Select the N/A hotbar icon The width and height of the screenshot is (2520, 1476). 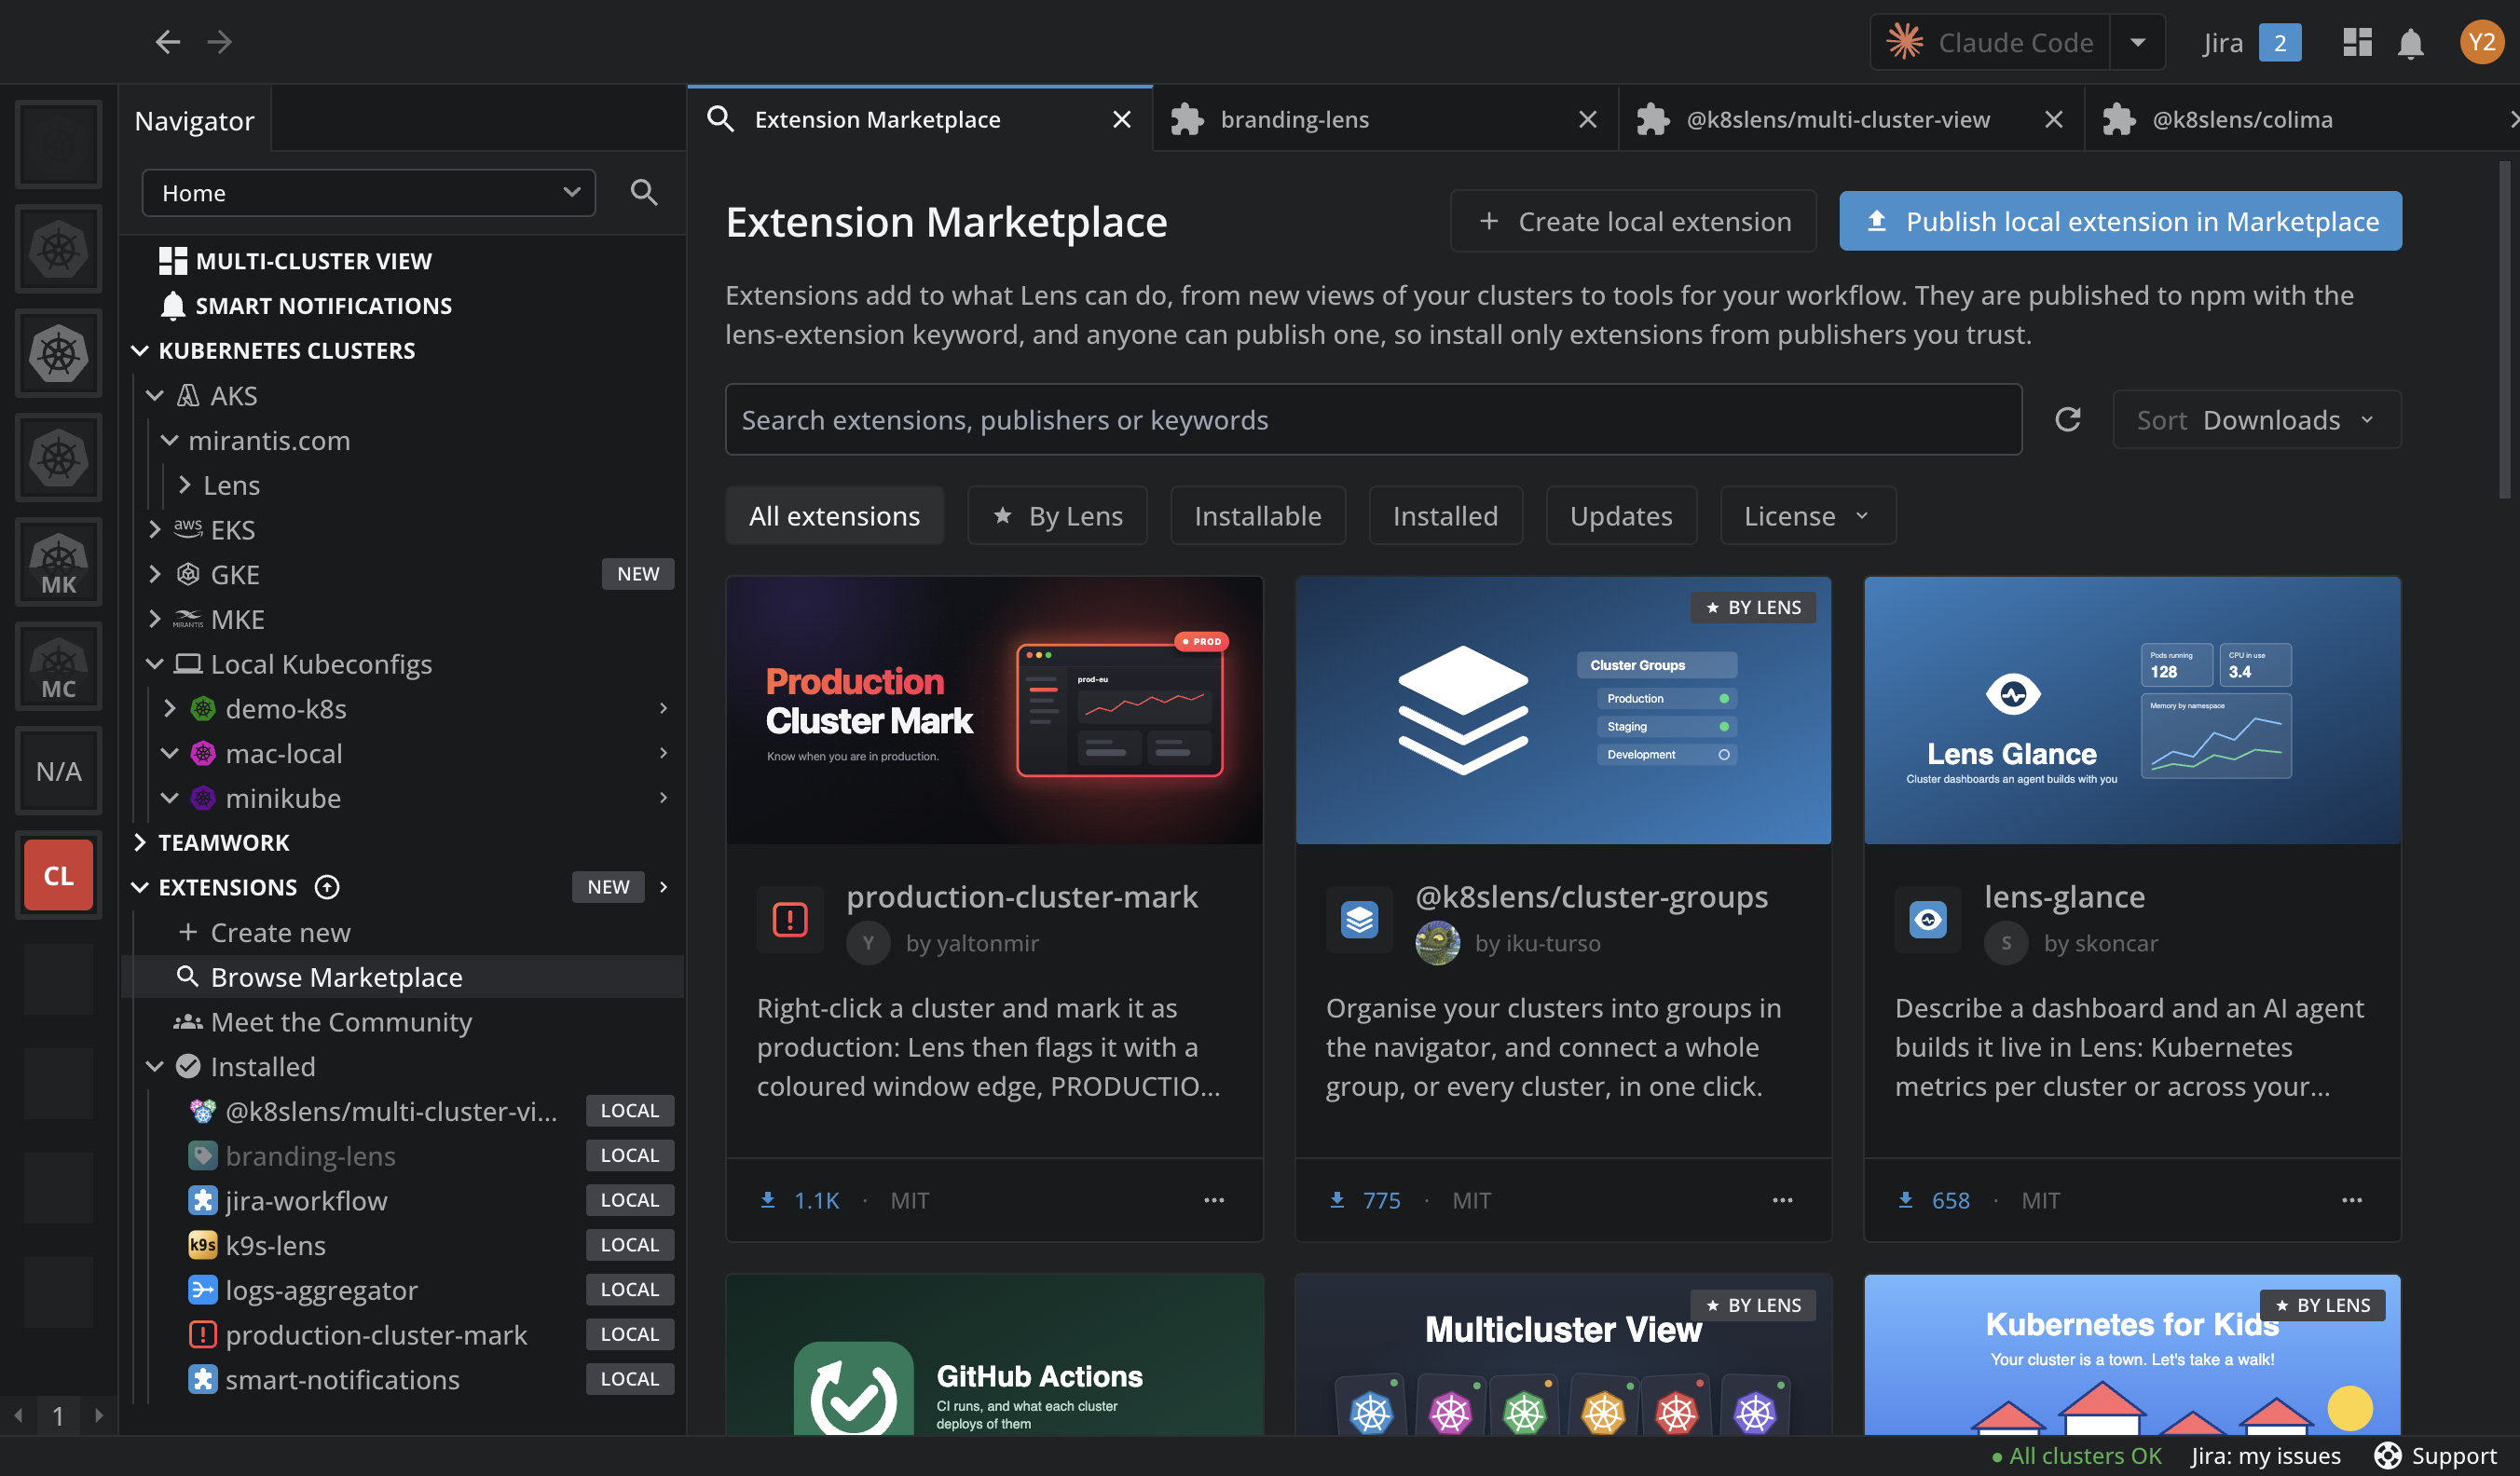(x=58, y=771)
